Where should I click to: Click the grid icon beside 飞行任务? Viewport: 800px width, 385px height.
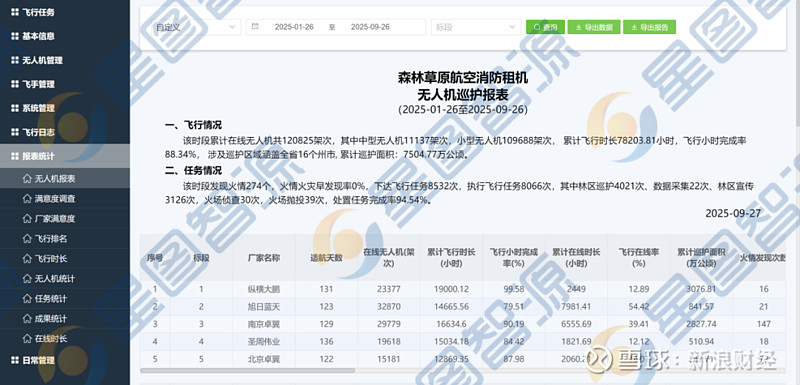14,12
